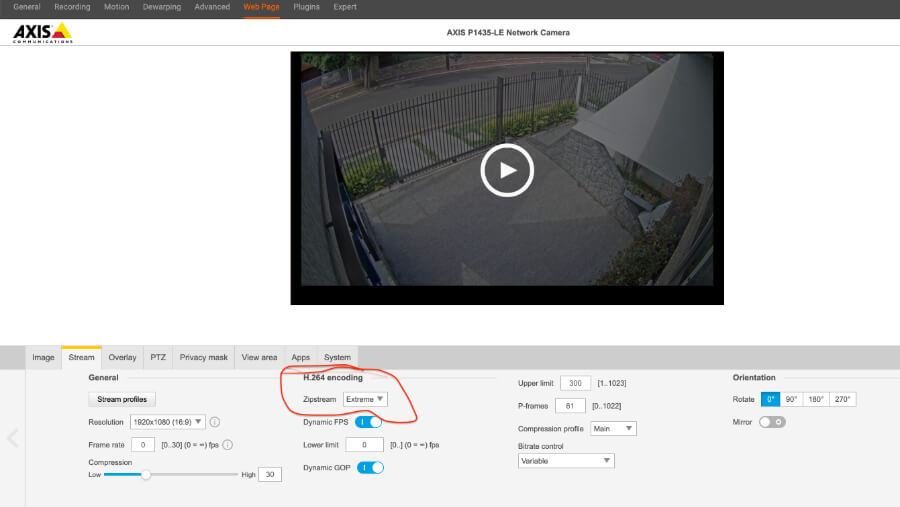
Task: Select 270° rotation
Action: point(843,399)
